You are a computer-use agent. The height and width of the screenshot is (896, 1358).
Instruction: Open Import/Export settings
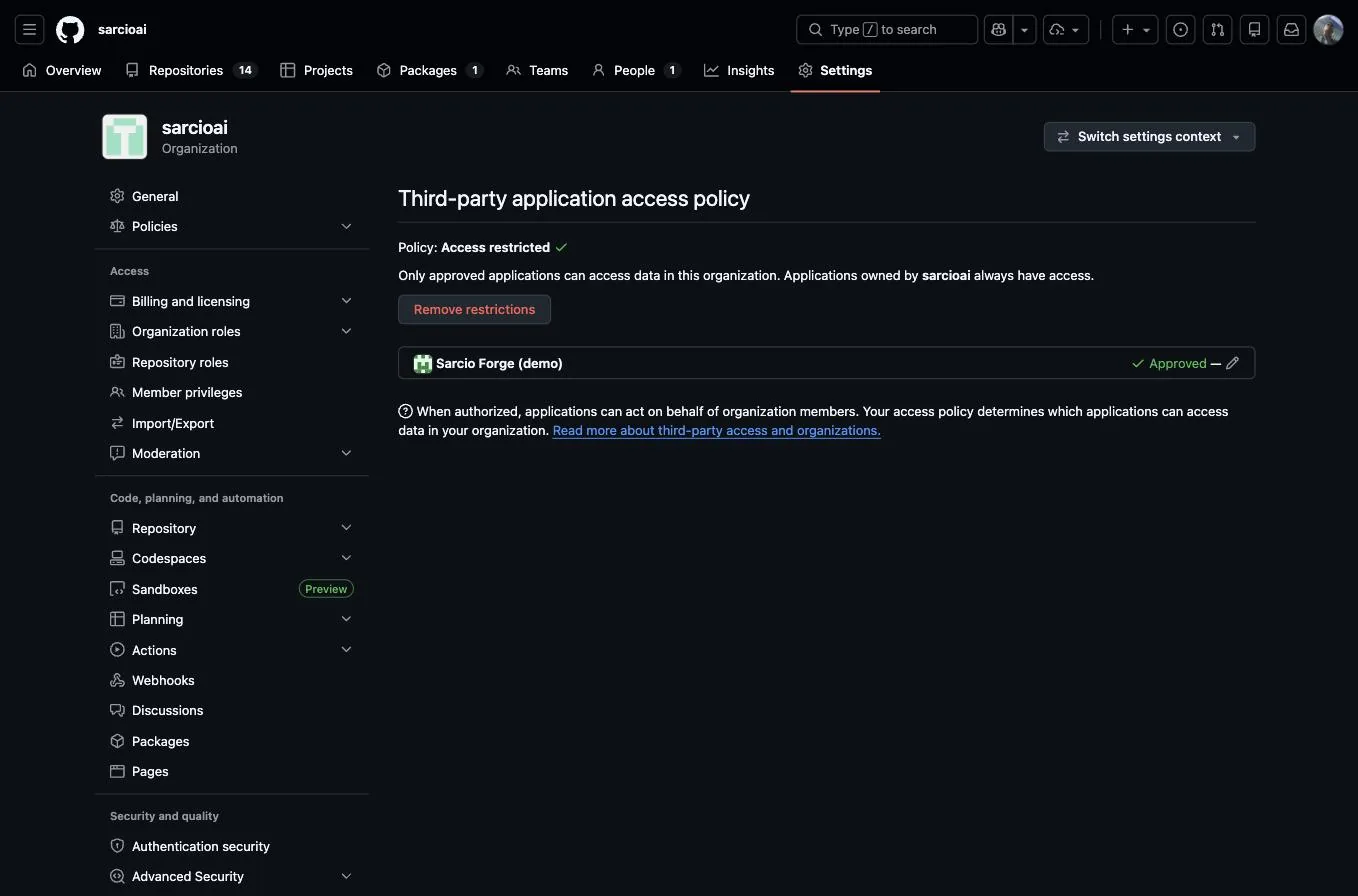[x=231, y=423]
